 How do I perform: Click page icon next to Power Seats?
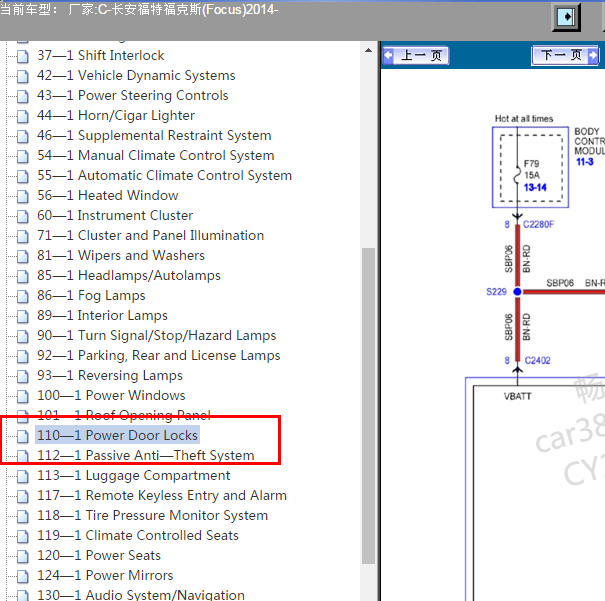point(23,557)
